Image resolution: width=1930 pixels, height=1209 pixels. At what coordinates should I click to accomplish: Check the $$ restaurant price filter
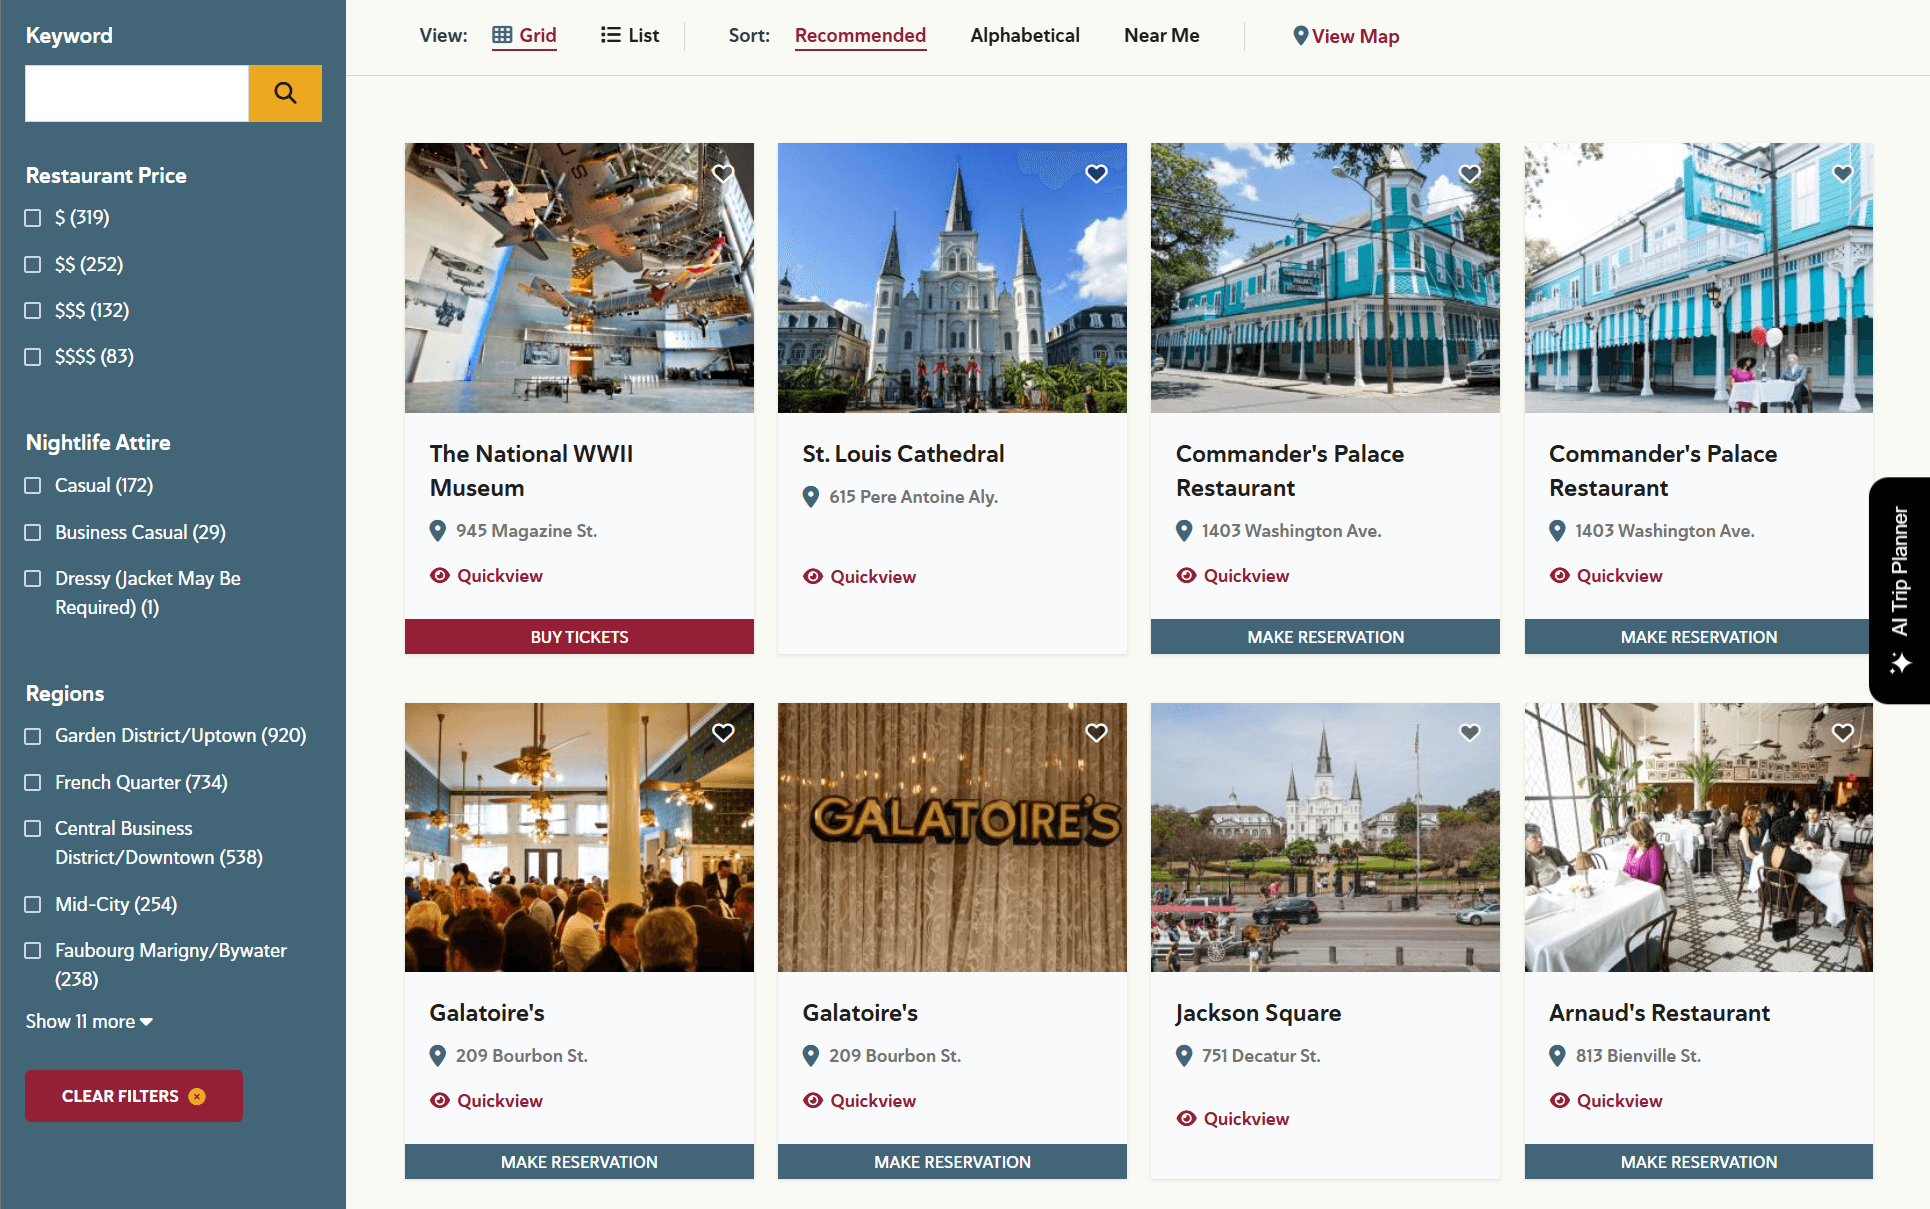(x=33, y=265)
